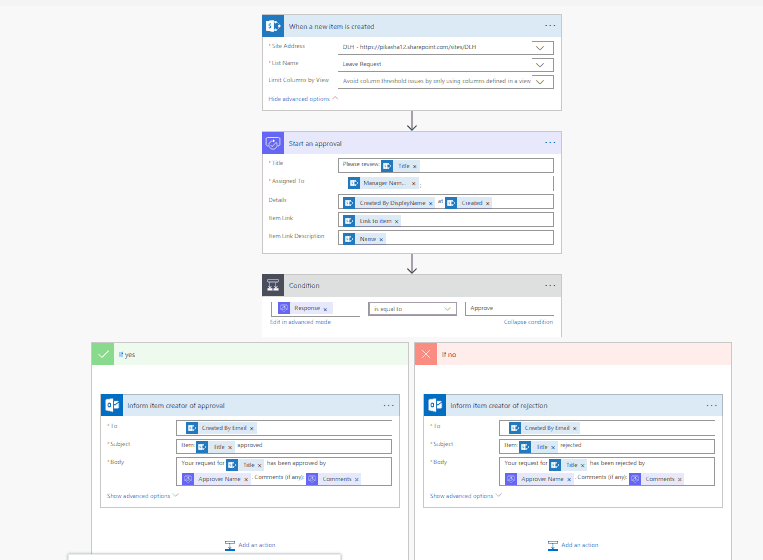Remove the Name token from Item Link Description
The image size is (763, 560).
381,239
